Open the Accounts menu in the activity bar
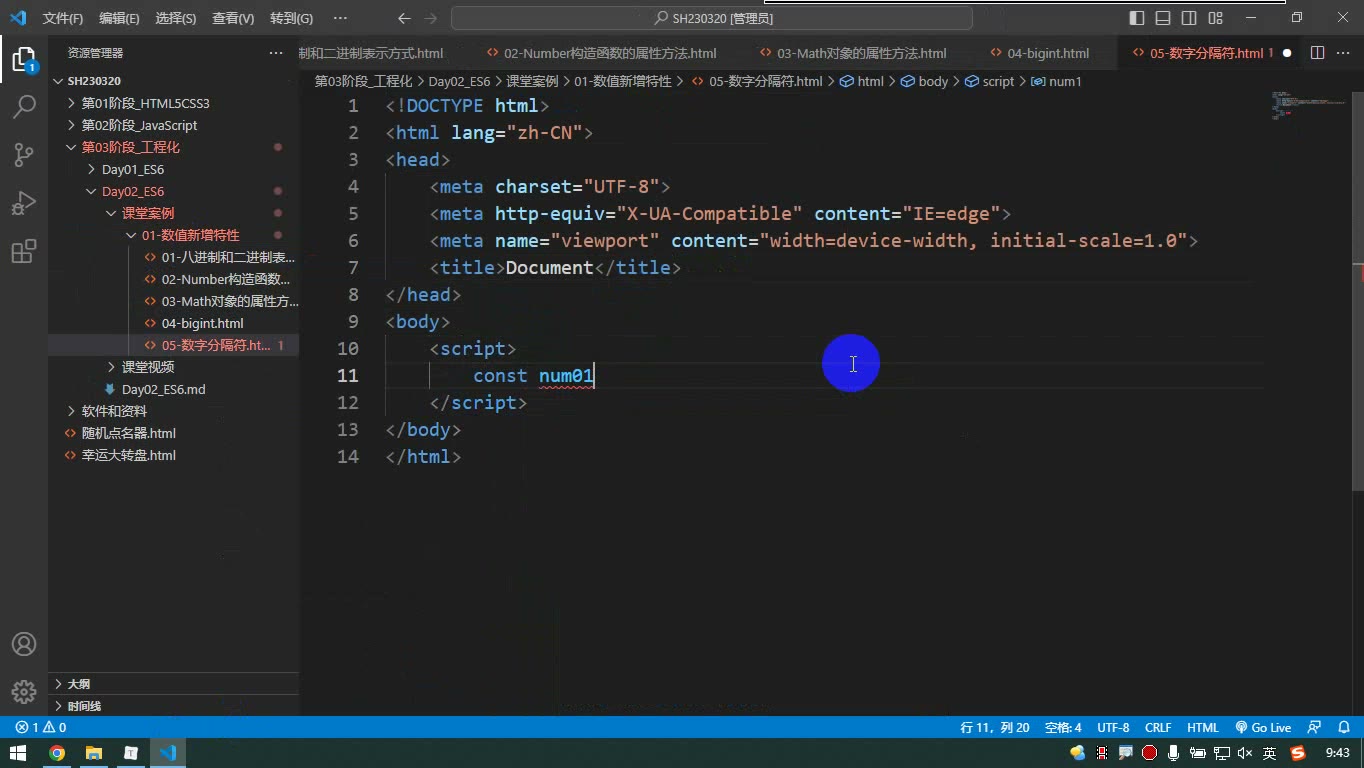The image size is (1364, 768). tap(24, 644)
